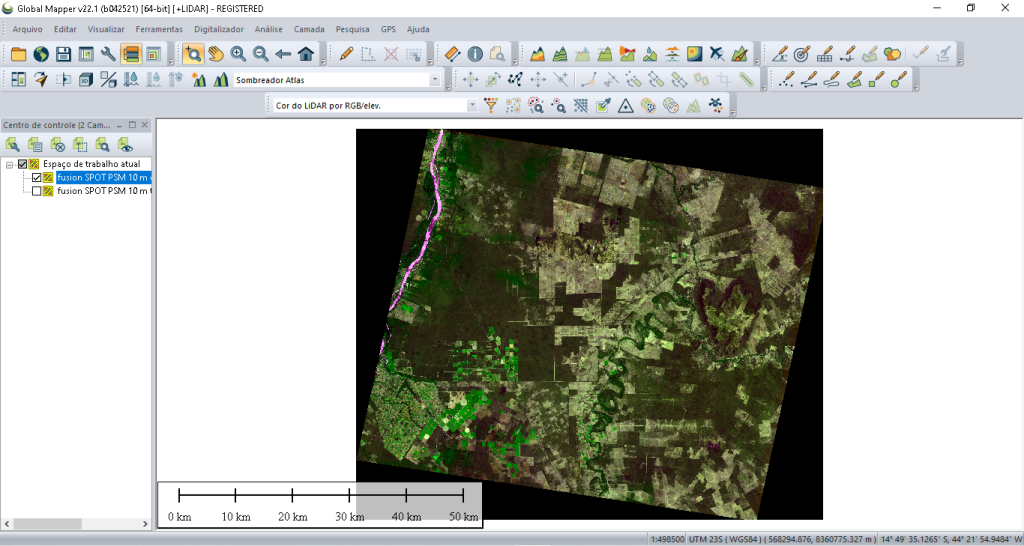Open the Ferramentas menu
Viewport: 1024px width, 546px height.
click(x=159, y=29)
